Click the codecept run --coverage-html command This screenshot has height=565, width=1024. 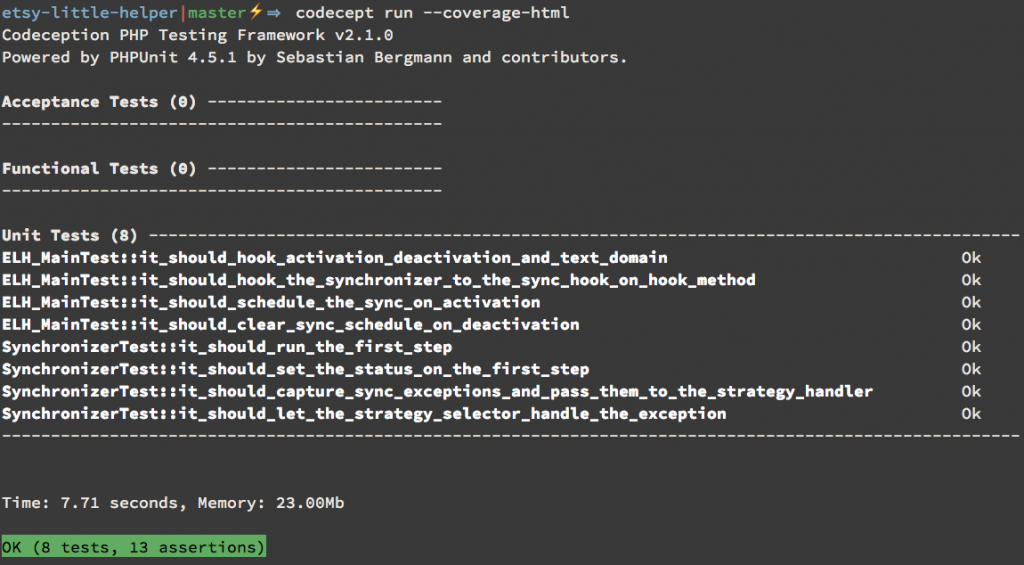(432, 12)
